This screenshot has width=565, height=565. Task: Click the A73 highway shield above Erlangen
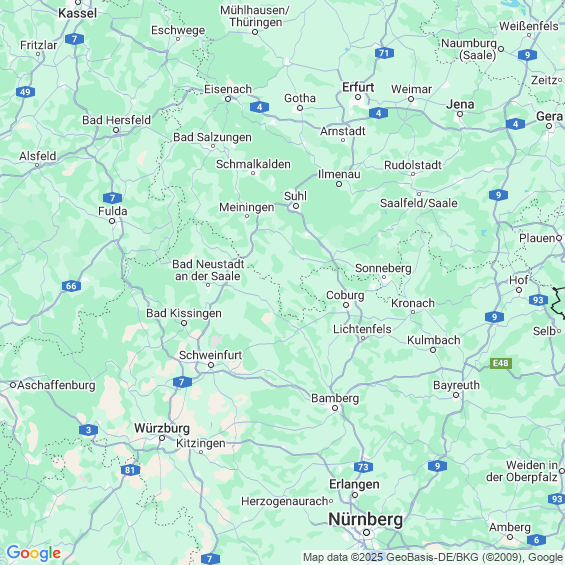tap(363, 467)
